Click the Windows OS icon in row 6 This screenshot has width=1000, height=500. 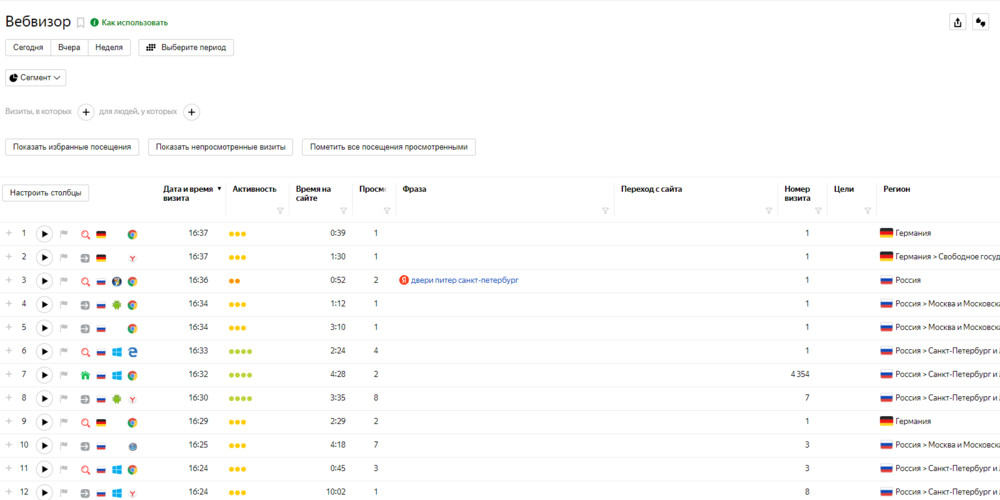pos(117,352)
